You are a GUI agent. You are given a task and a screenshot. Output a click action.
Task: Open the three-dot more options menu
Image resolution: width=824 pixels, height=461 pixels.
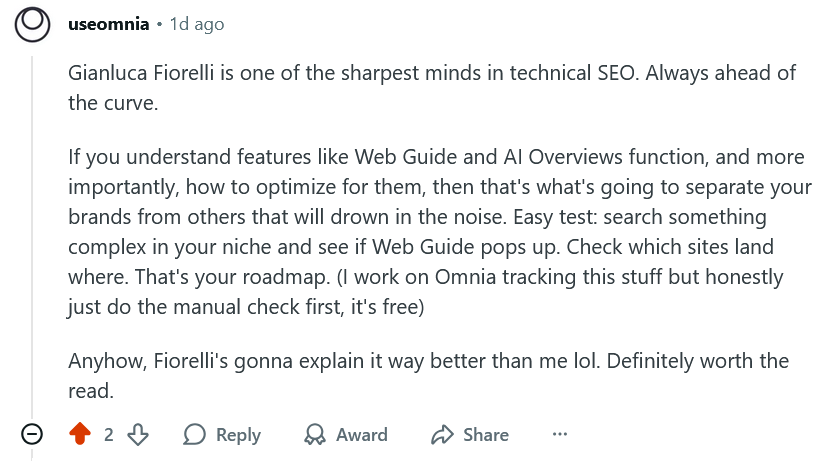(x=560, y=434)
